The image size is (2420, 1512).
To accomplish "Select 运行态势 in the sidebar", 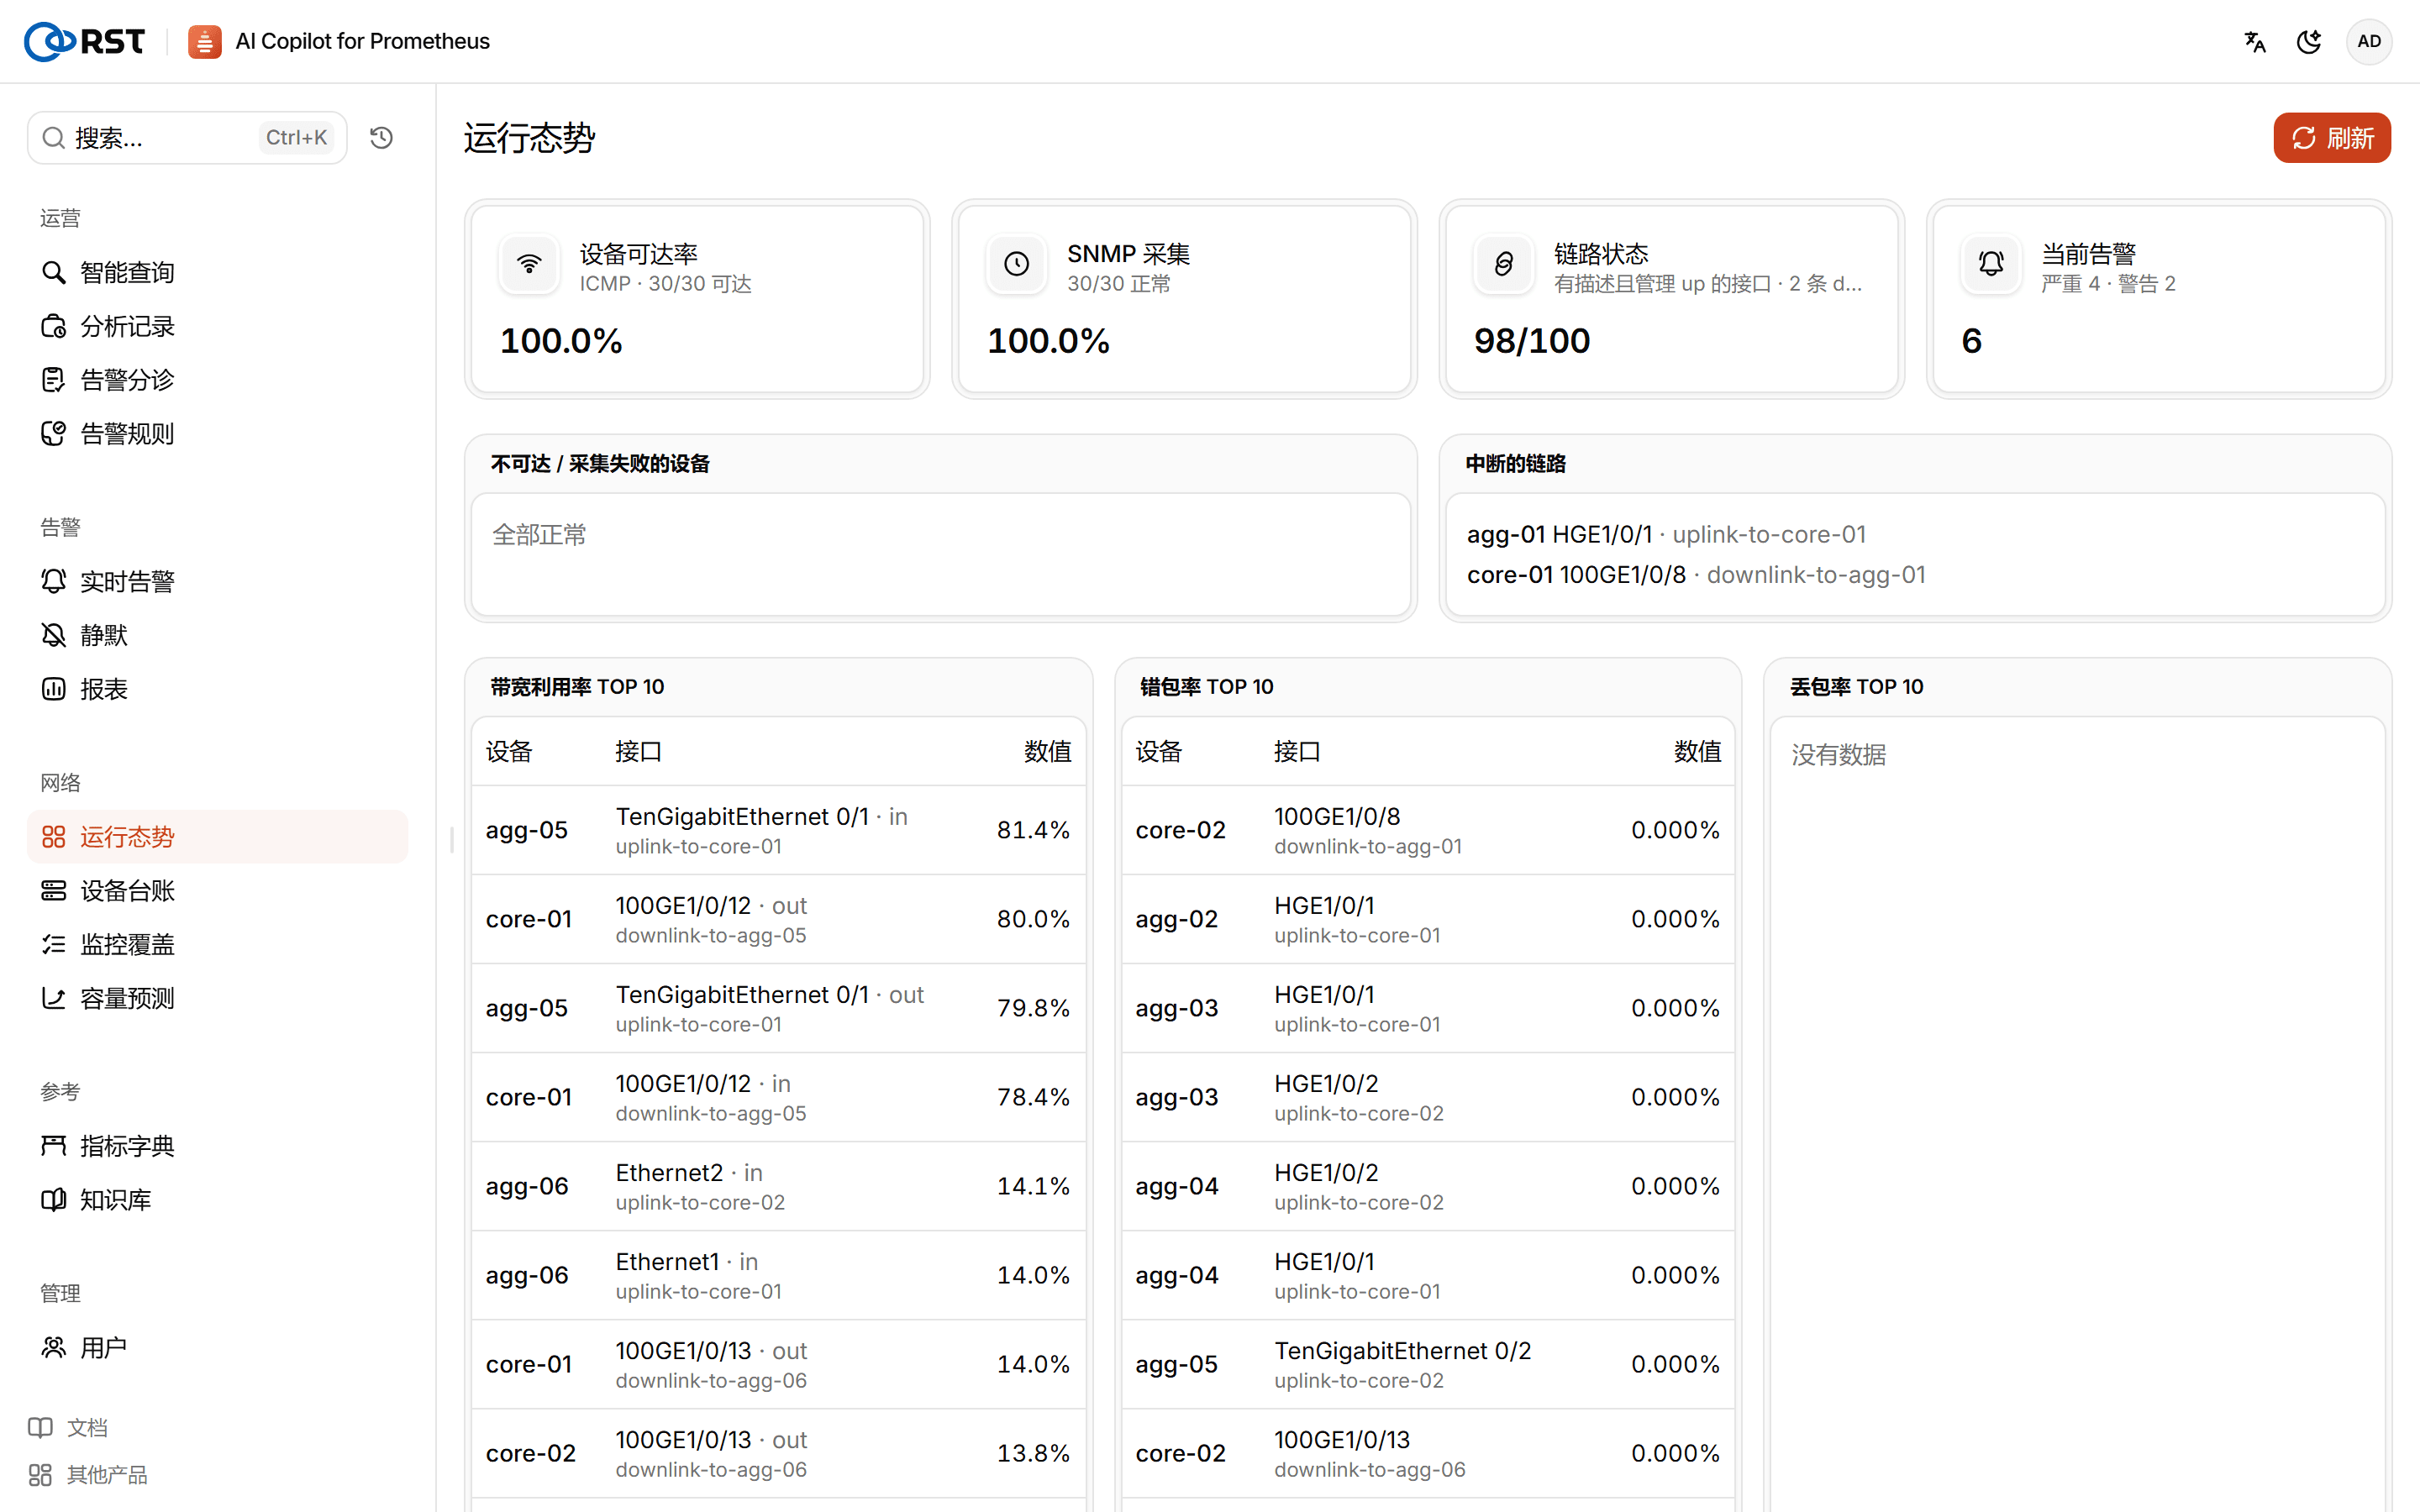I will tap(217, 837).
